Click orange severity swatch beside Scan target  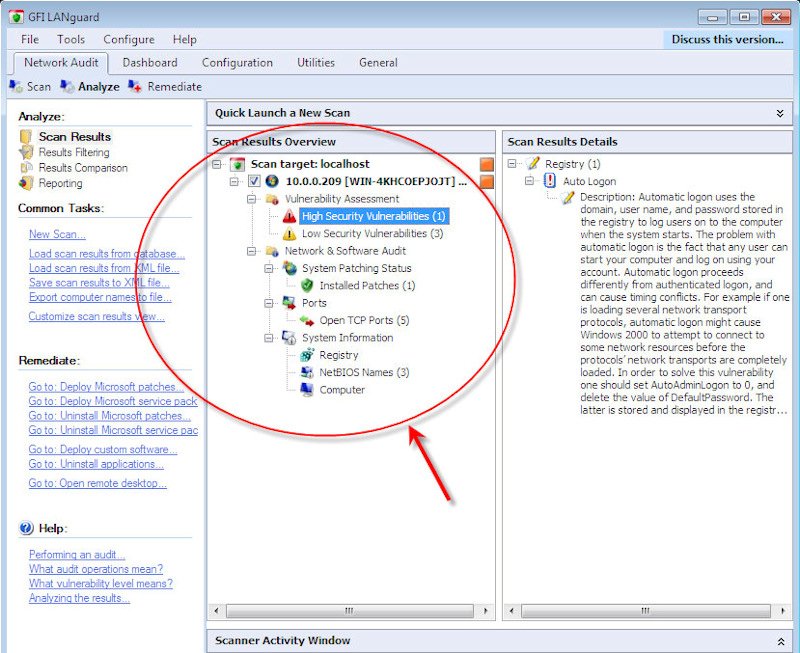[x=487, y=164]
